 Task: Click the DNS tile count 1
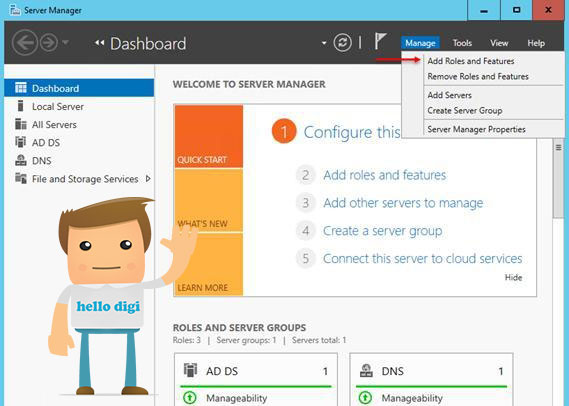tap(500, 371)
